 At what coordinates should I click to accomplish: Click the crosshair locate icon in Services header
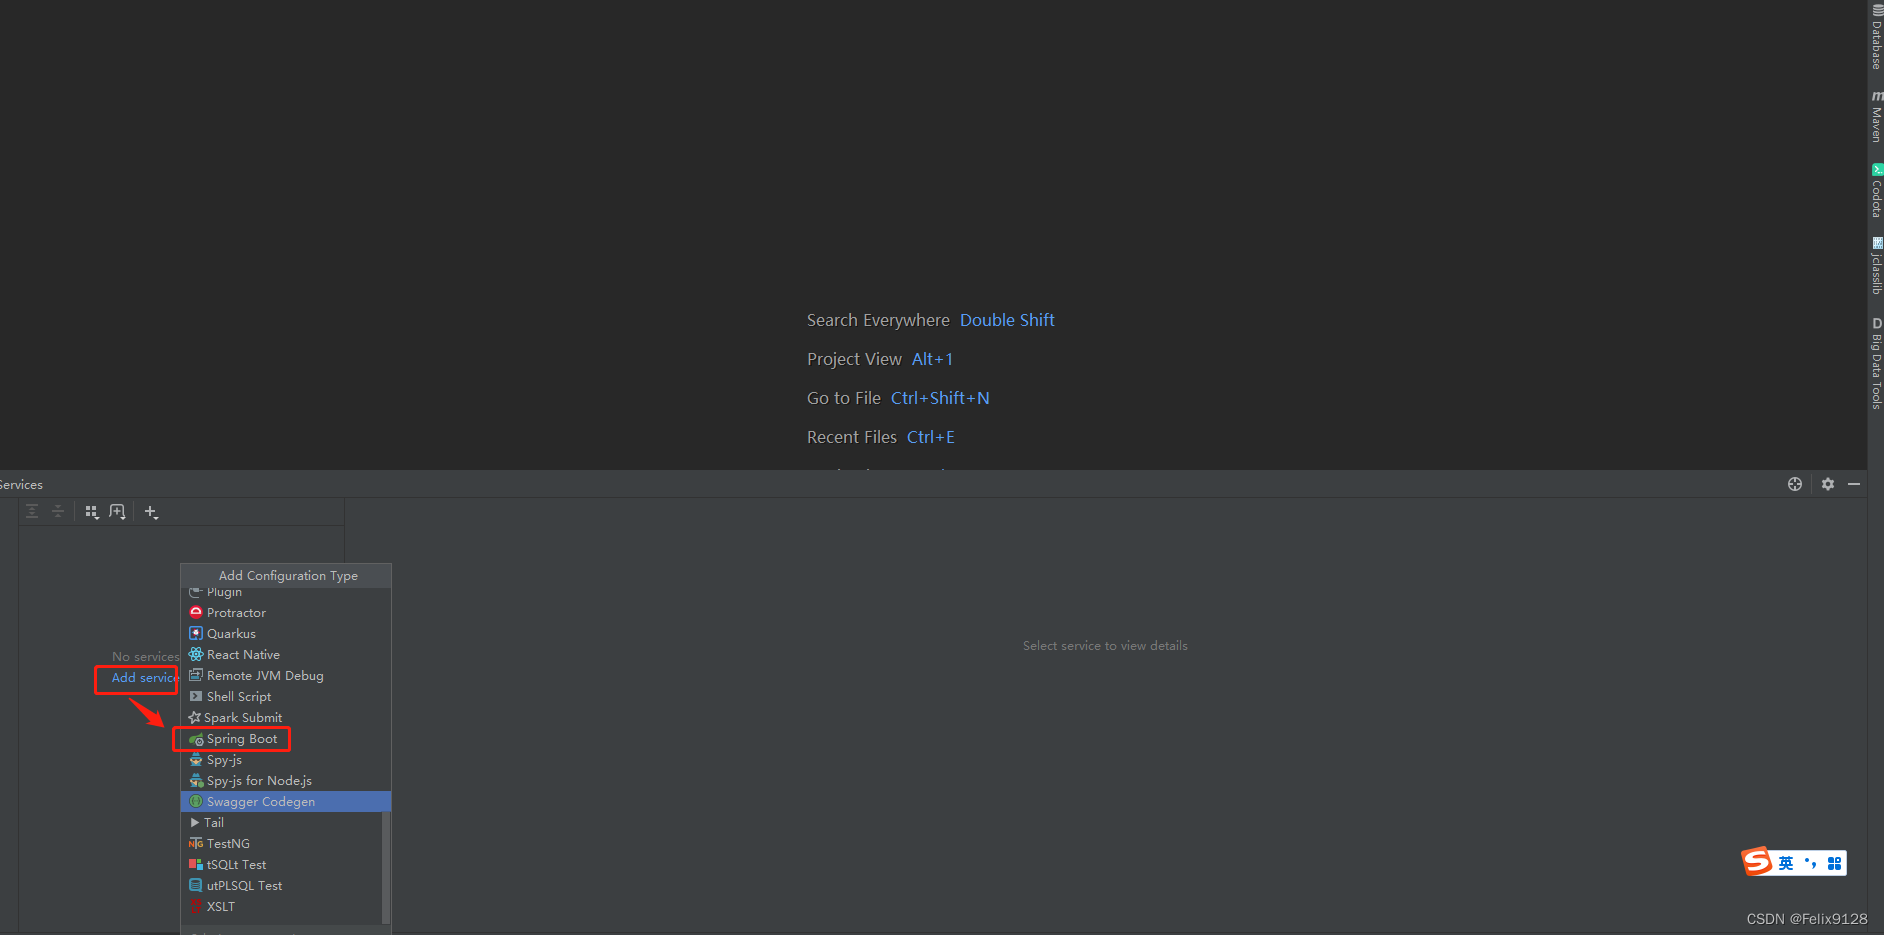tap(1795, 484)
